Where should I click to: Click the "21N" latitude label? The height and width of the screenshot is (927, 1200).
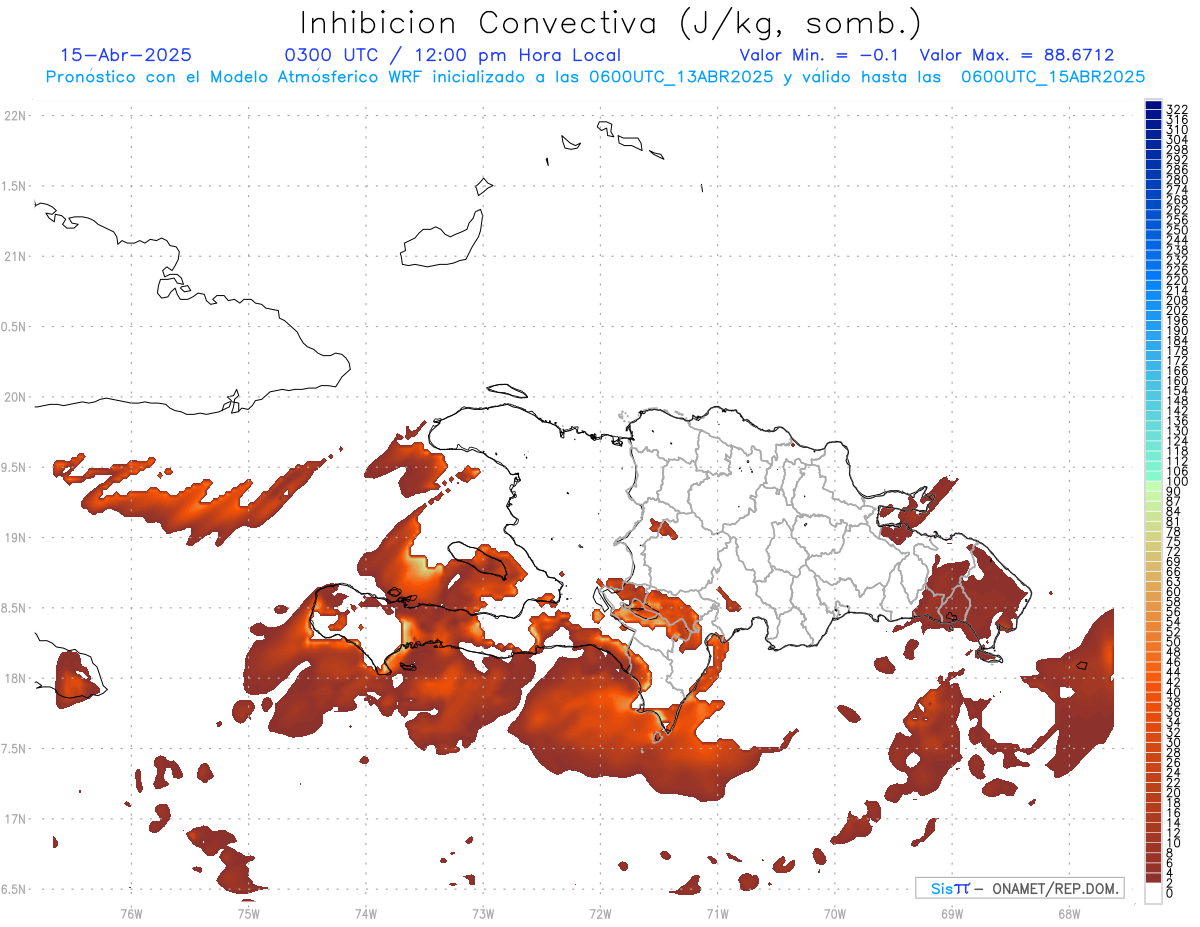click(x=15, y=256)
